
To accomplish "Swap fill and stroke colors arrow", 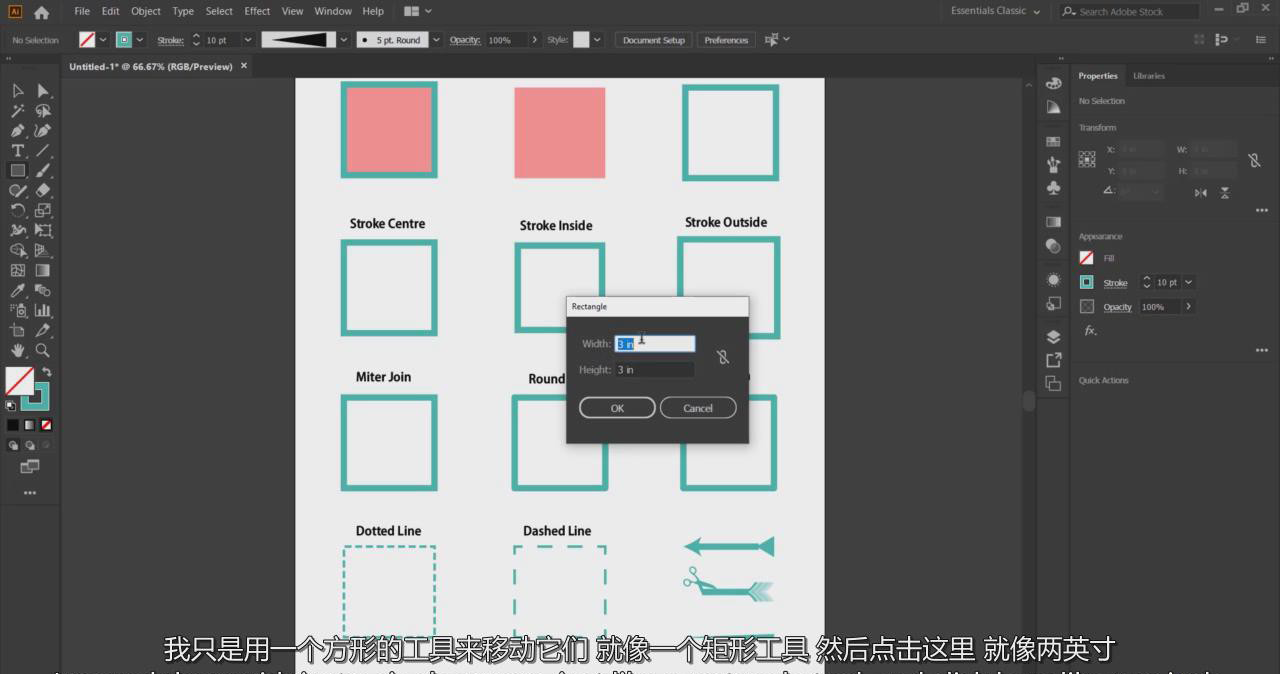I will (x=46, y=372).
